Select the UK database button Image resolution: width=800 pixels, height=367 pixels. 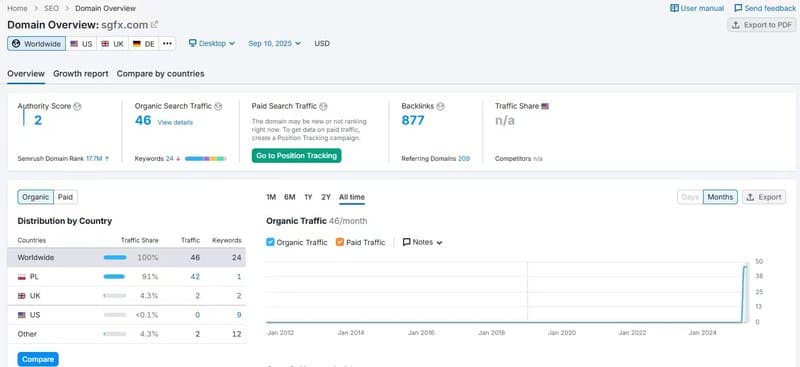[x=113, y=43]
